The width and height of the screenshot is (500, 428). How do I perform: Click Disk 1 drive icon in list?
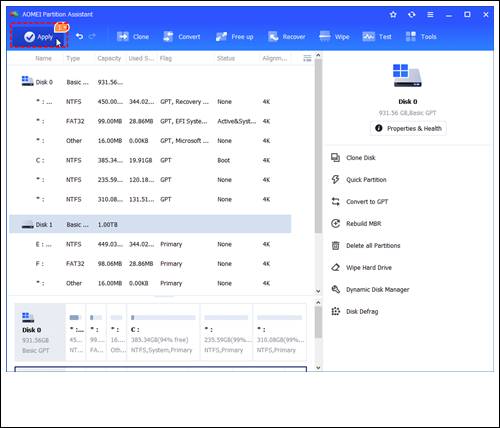(x=27, y=225)
